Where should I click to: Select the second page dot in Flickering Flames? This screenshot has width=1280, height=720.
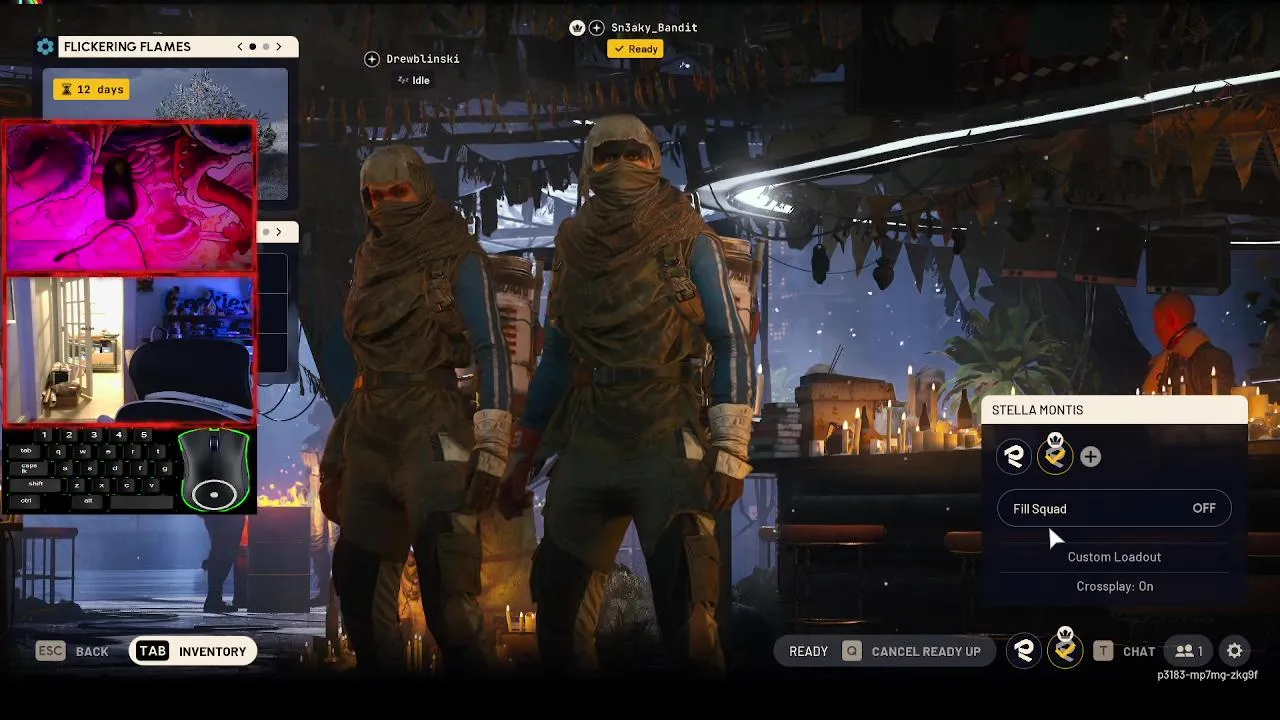266,47
